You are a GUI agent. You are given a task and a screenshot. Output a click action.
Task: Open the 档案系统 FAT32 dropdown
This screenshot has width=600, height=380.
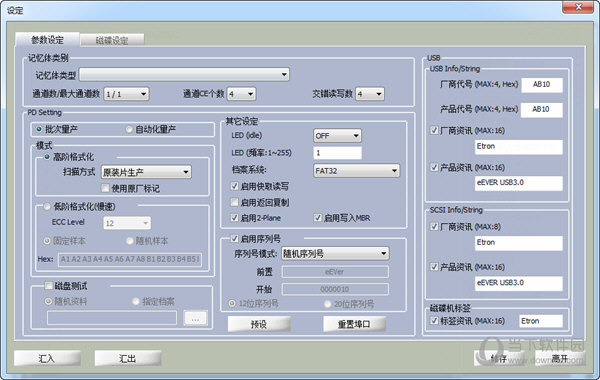click(x=356, y=171)
